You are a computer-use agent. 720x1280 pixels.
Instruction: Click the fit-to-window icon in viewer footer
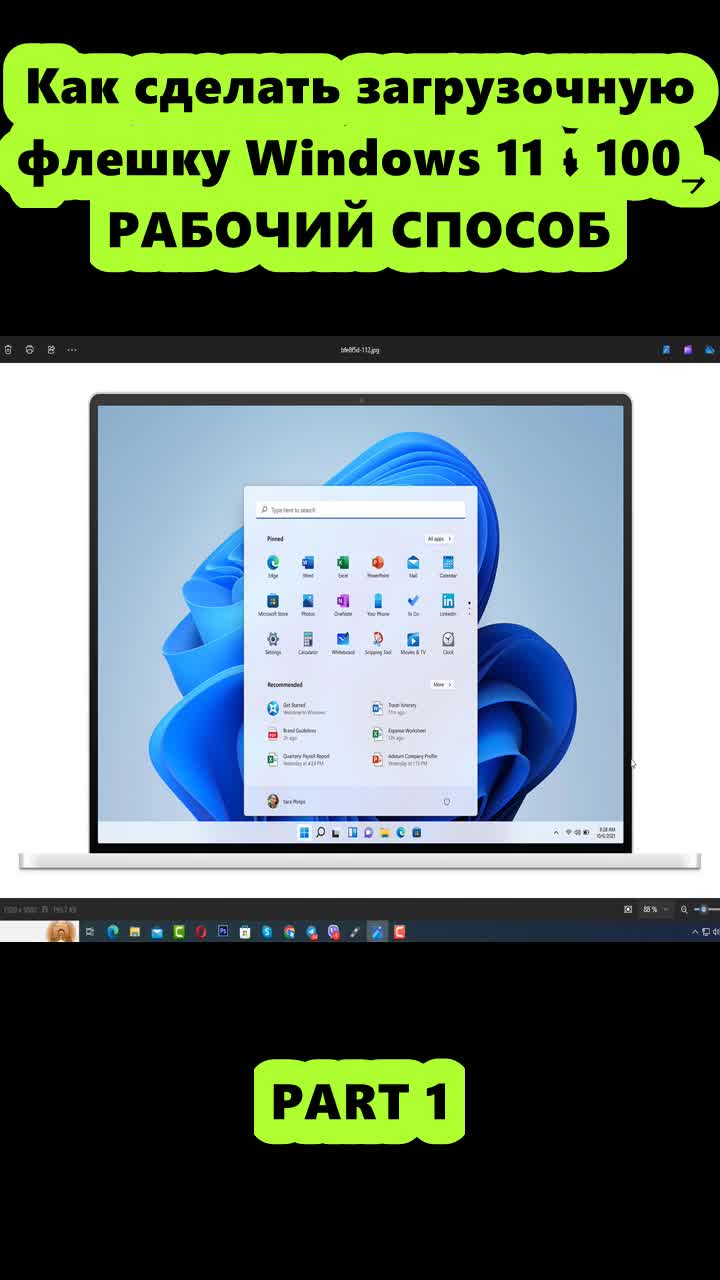(x=628, y=910)
